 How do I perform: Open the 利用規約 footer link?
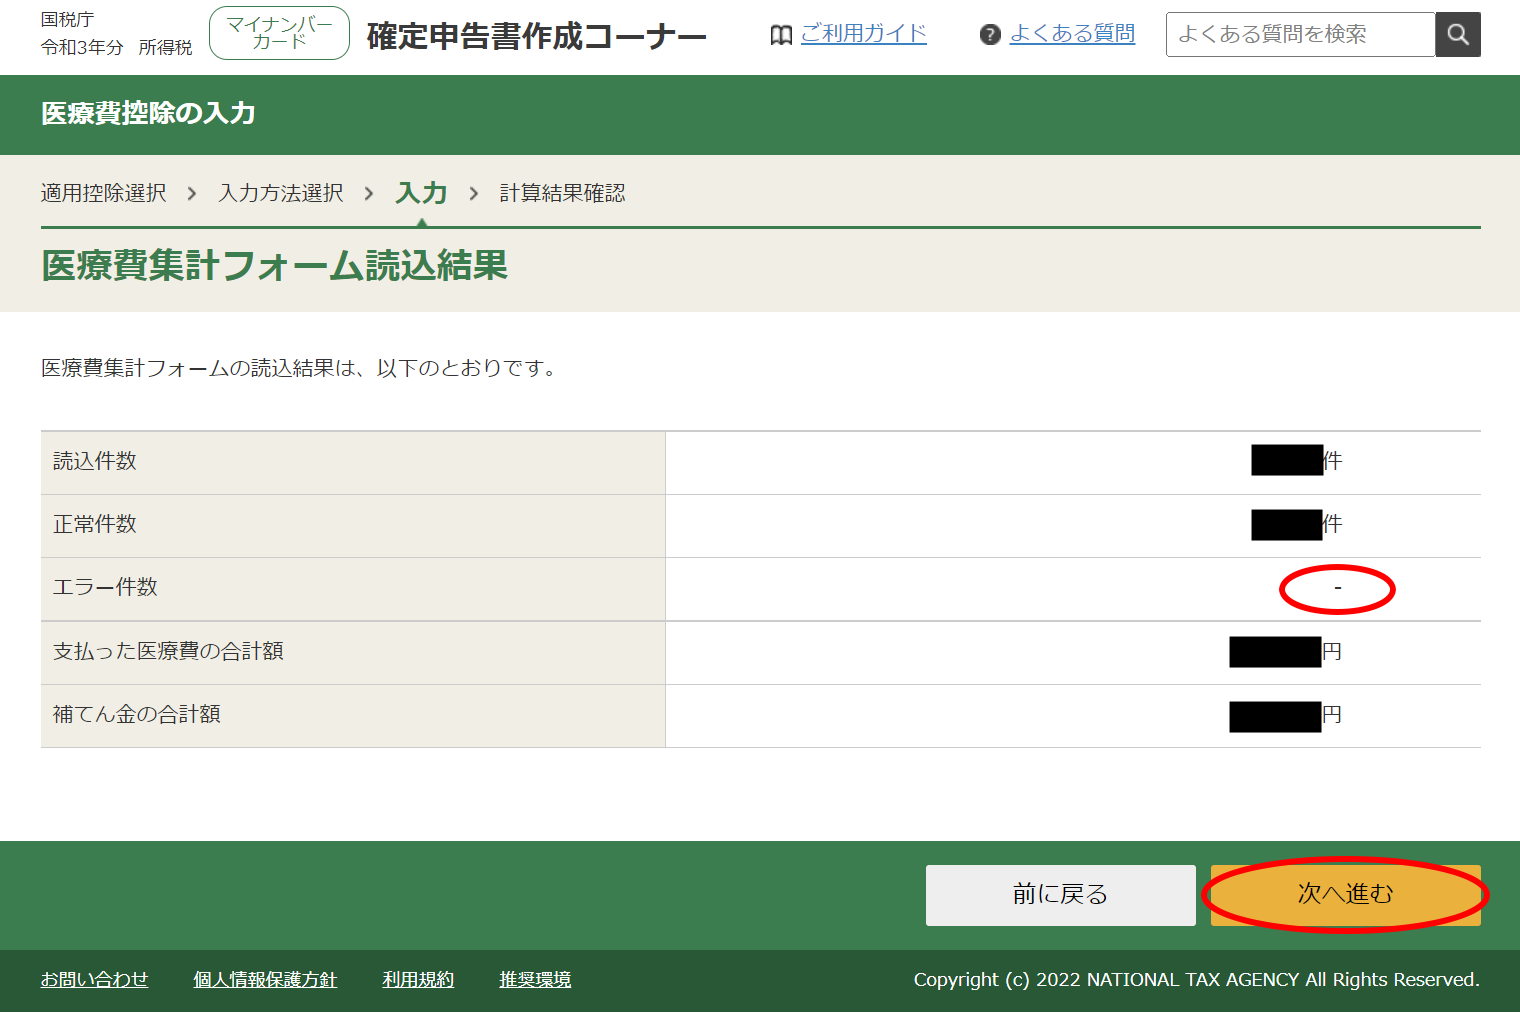click(x=418, y=980)
